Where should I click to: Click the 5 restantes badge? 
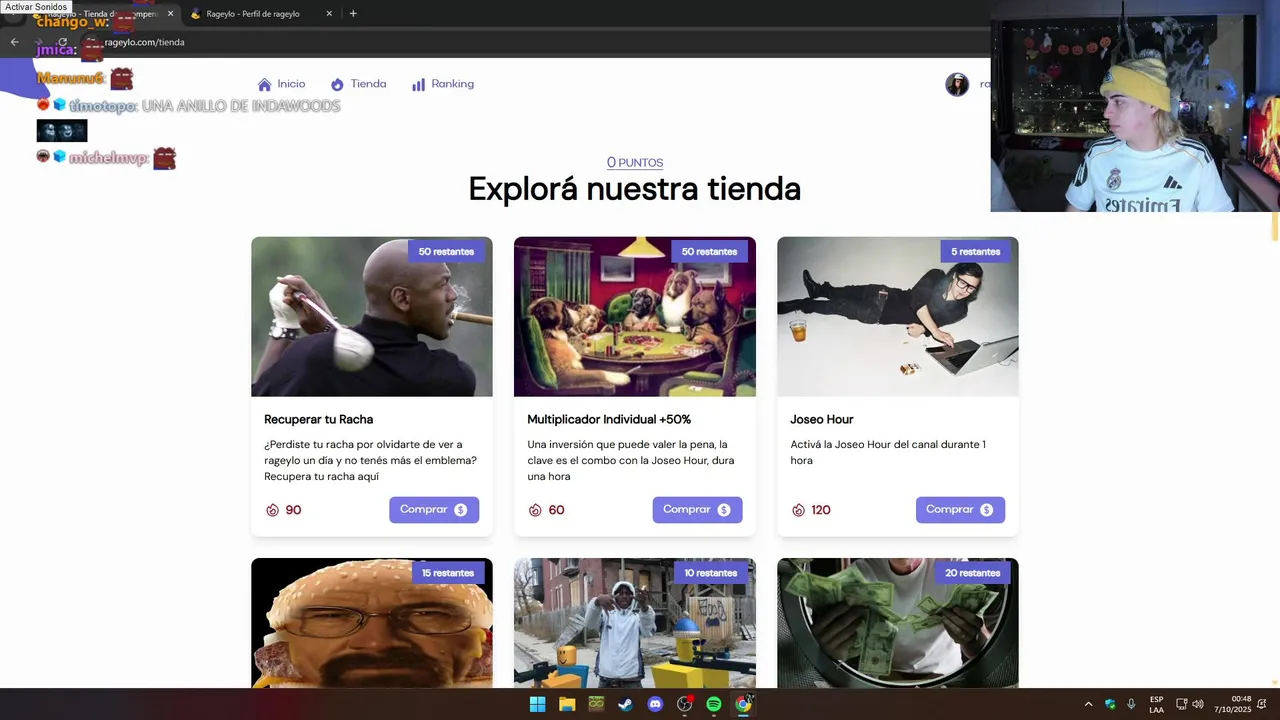coord(975,252)
